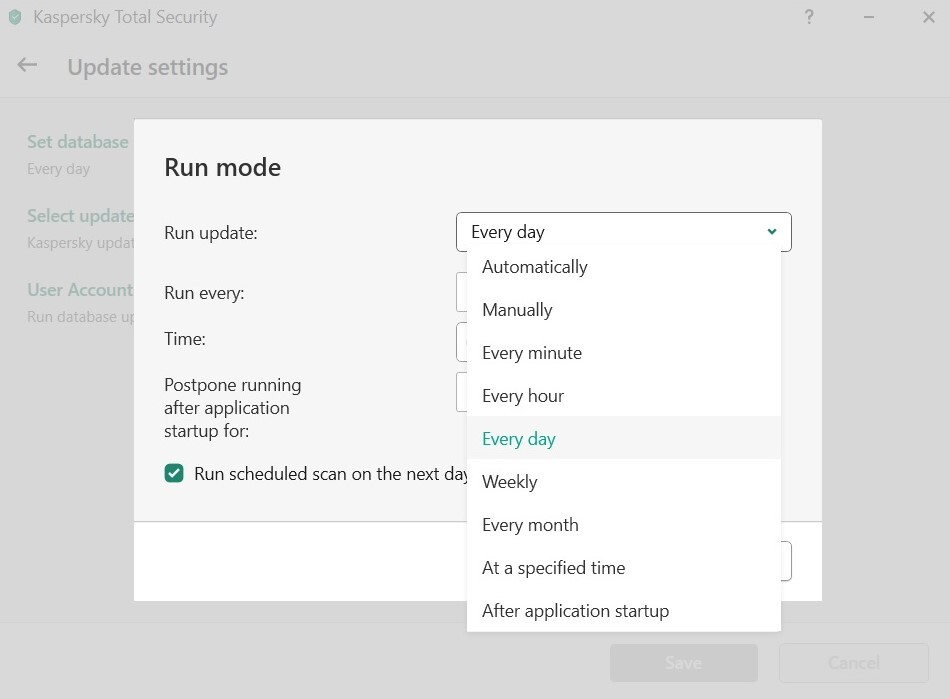
Task: Select After application startup option
Action: (623, 611)
